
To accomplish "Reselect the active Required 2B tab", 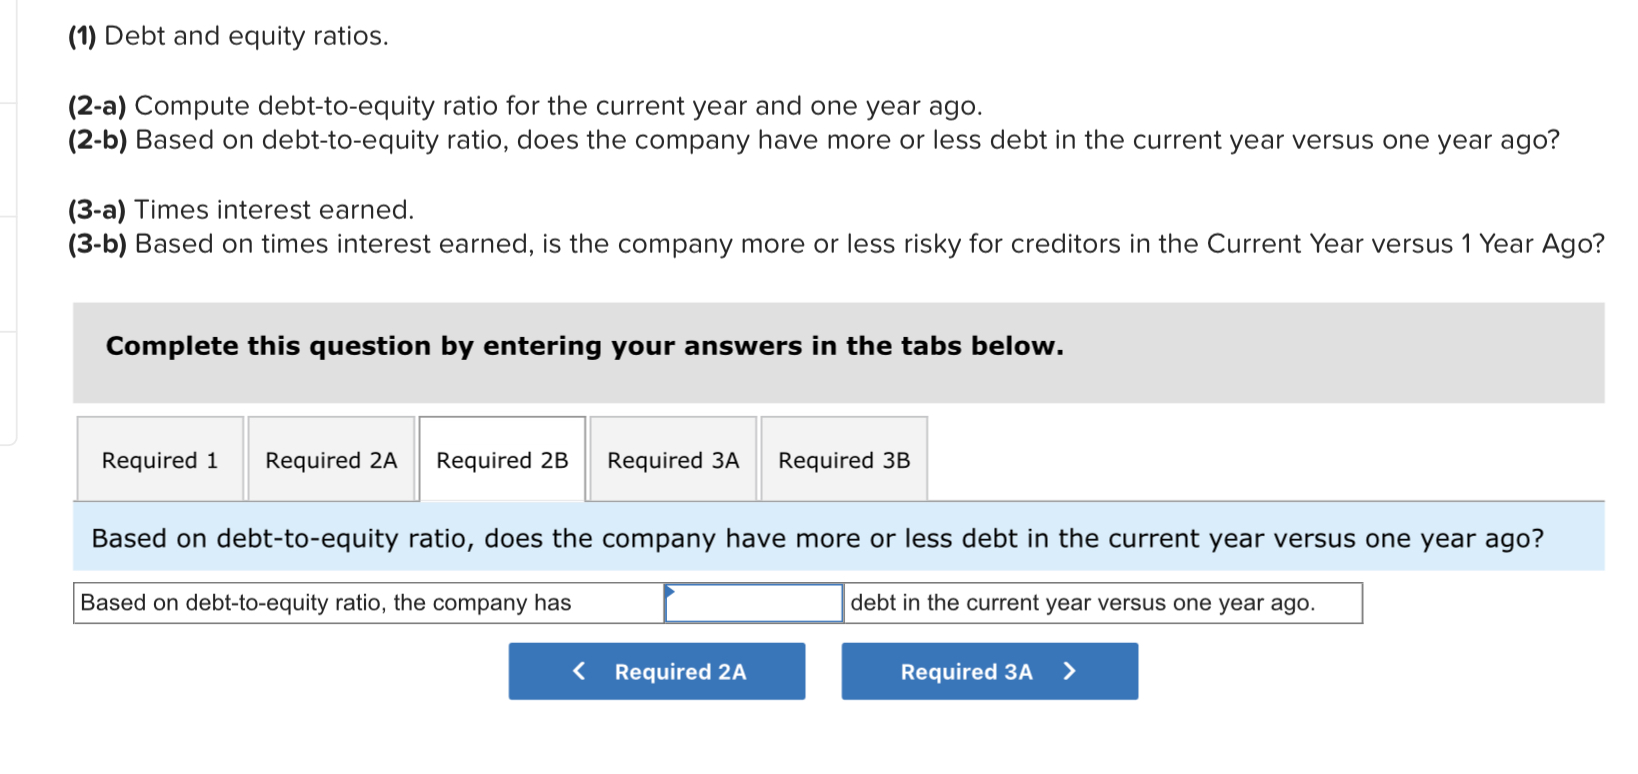I will (x=502, y=460).
